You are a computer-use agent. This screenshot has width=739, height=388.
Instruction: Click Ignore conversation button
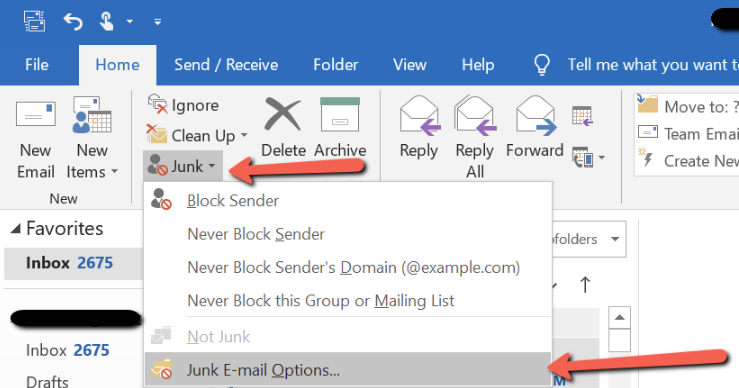(183, 105)
